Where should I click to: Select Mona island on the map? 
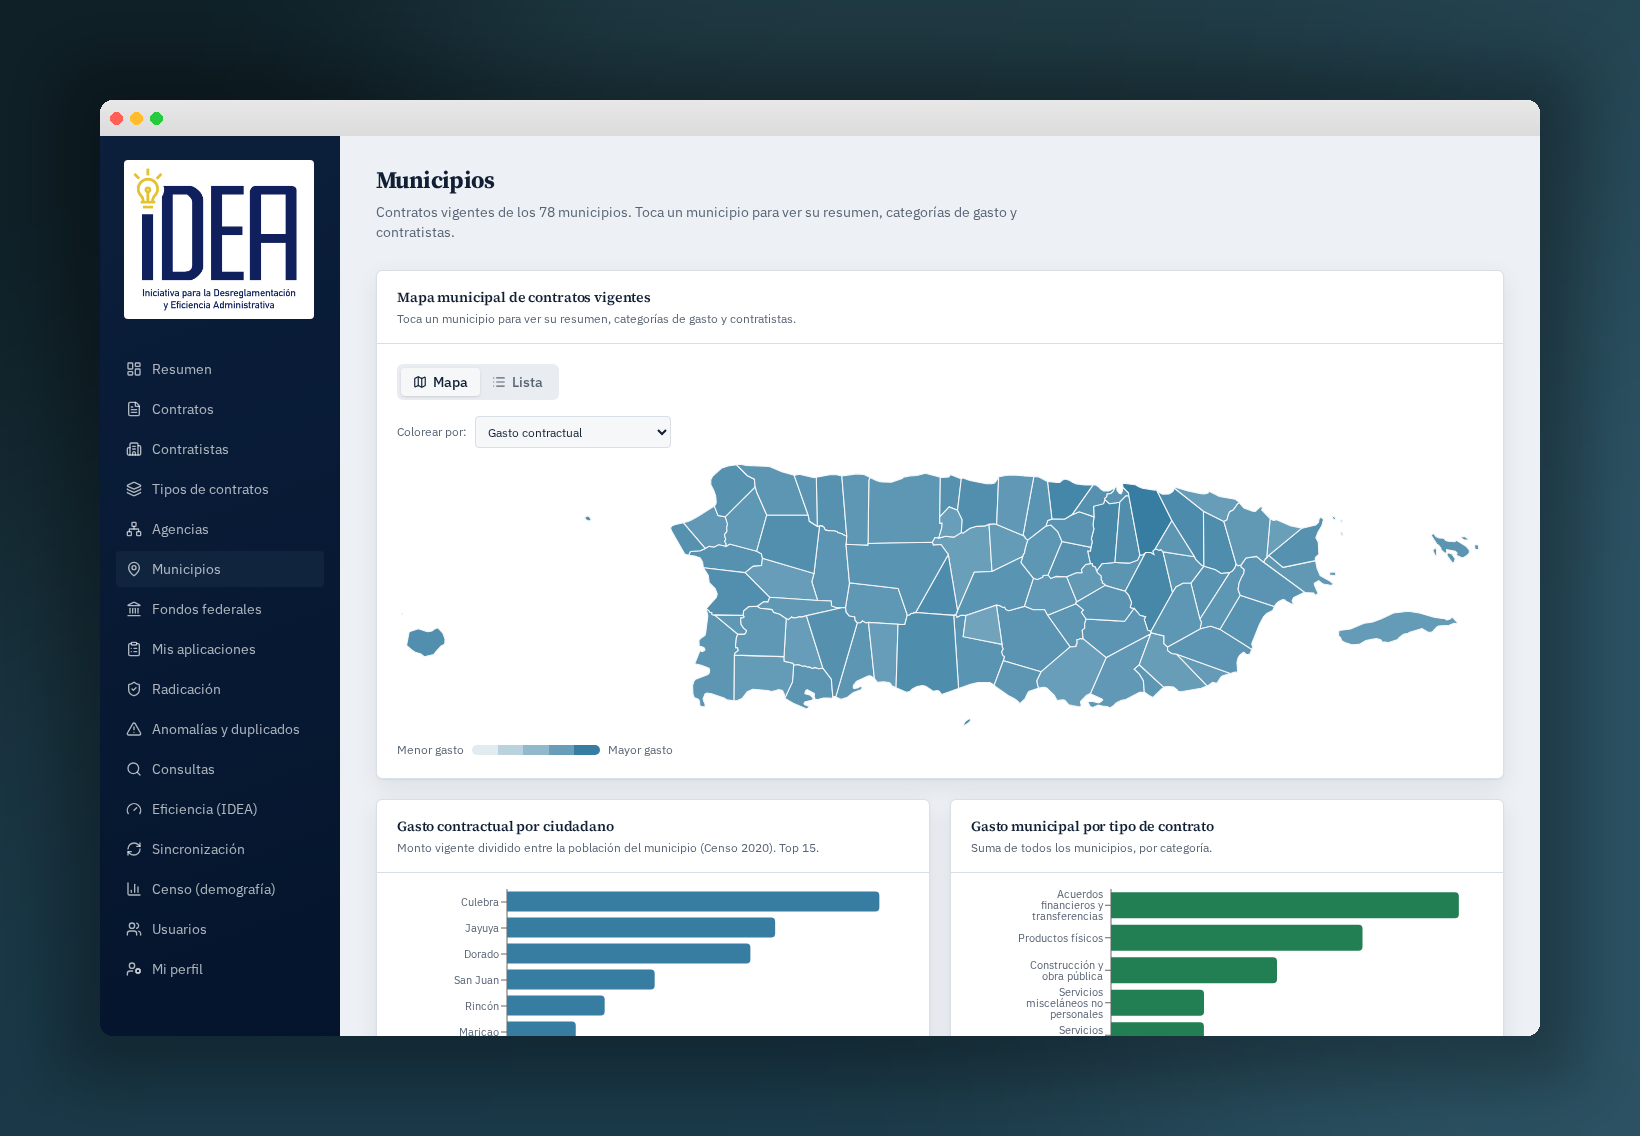click(x=426, y=641)
